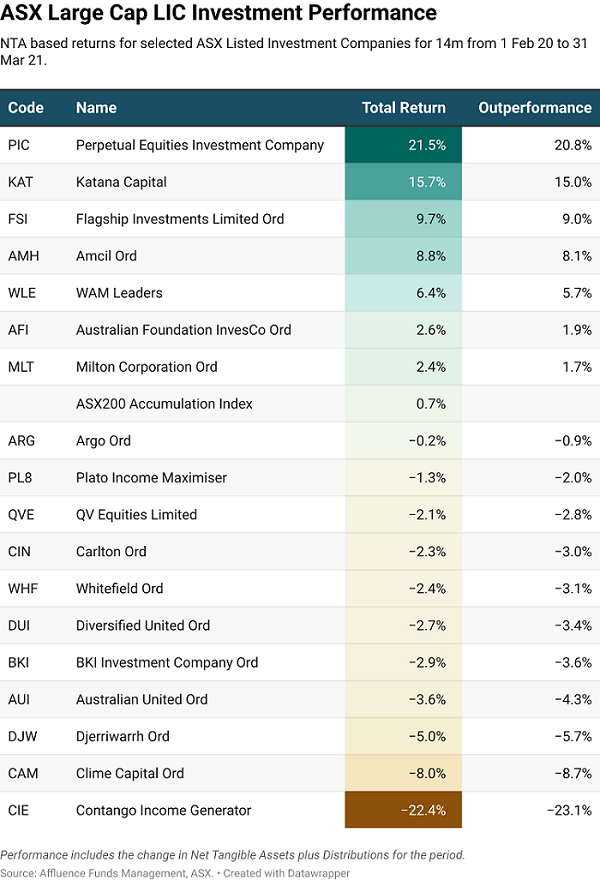
Task: Select Perpetual Equities Investment Company row name
Action: tap(200, 145)
